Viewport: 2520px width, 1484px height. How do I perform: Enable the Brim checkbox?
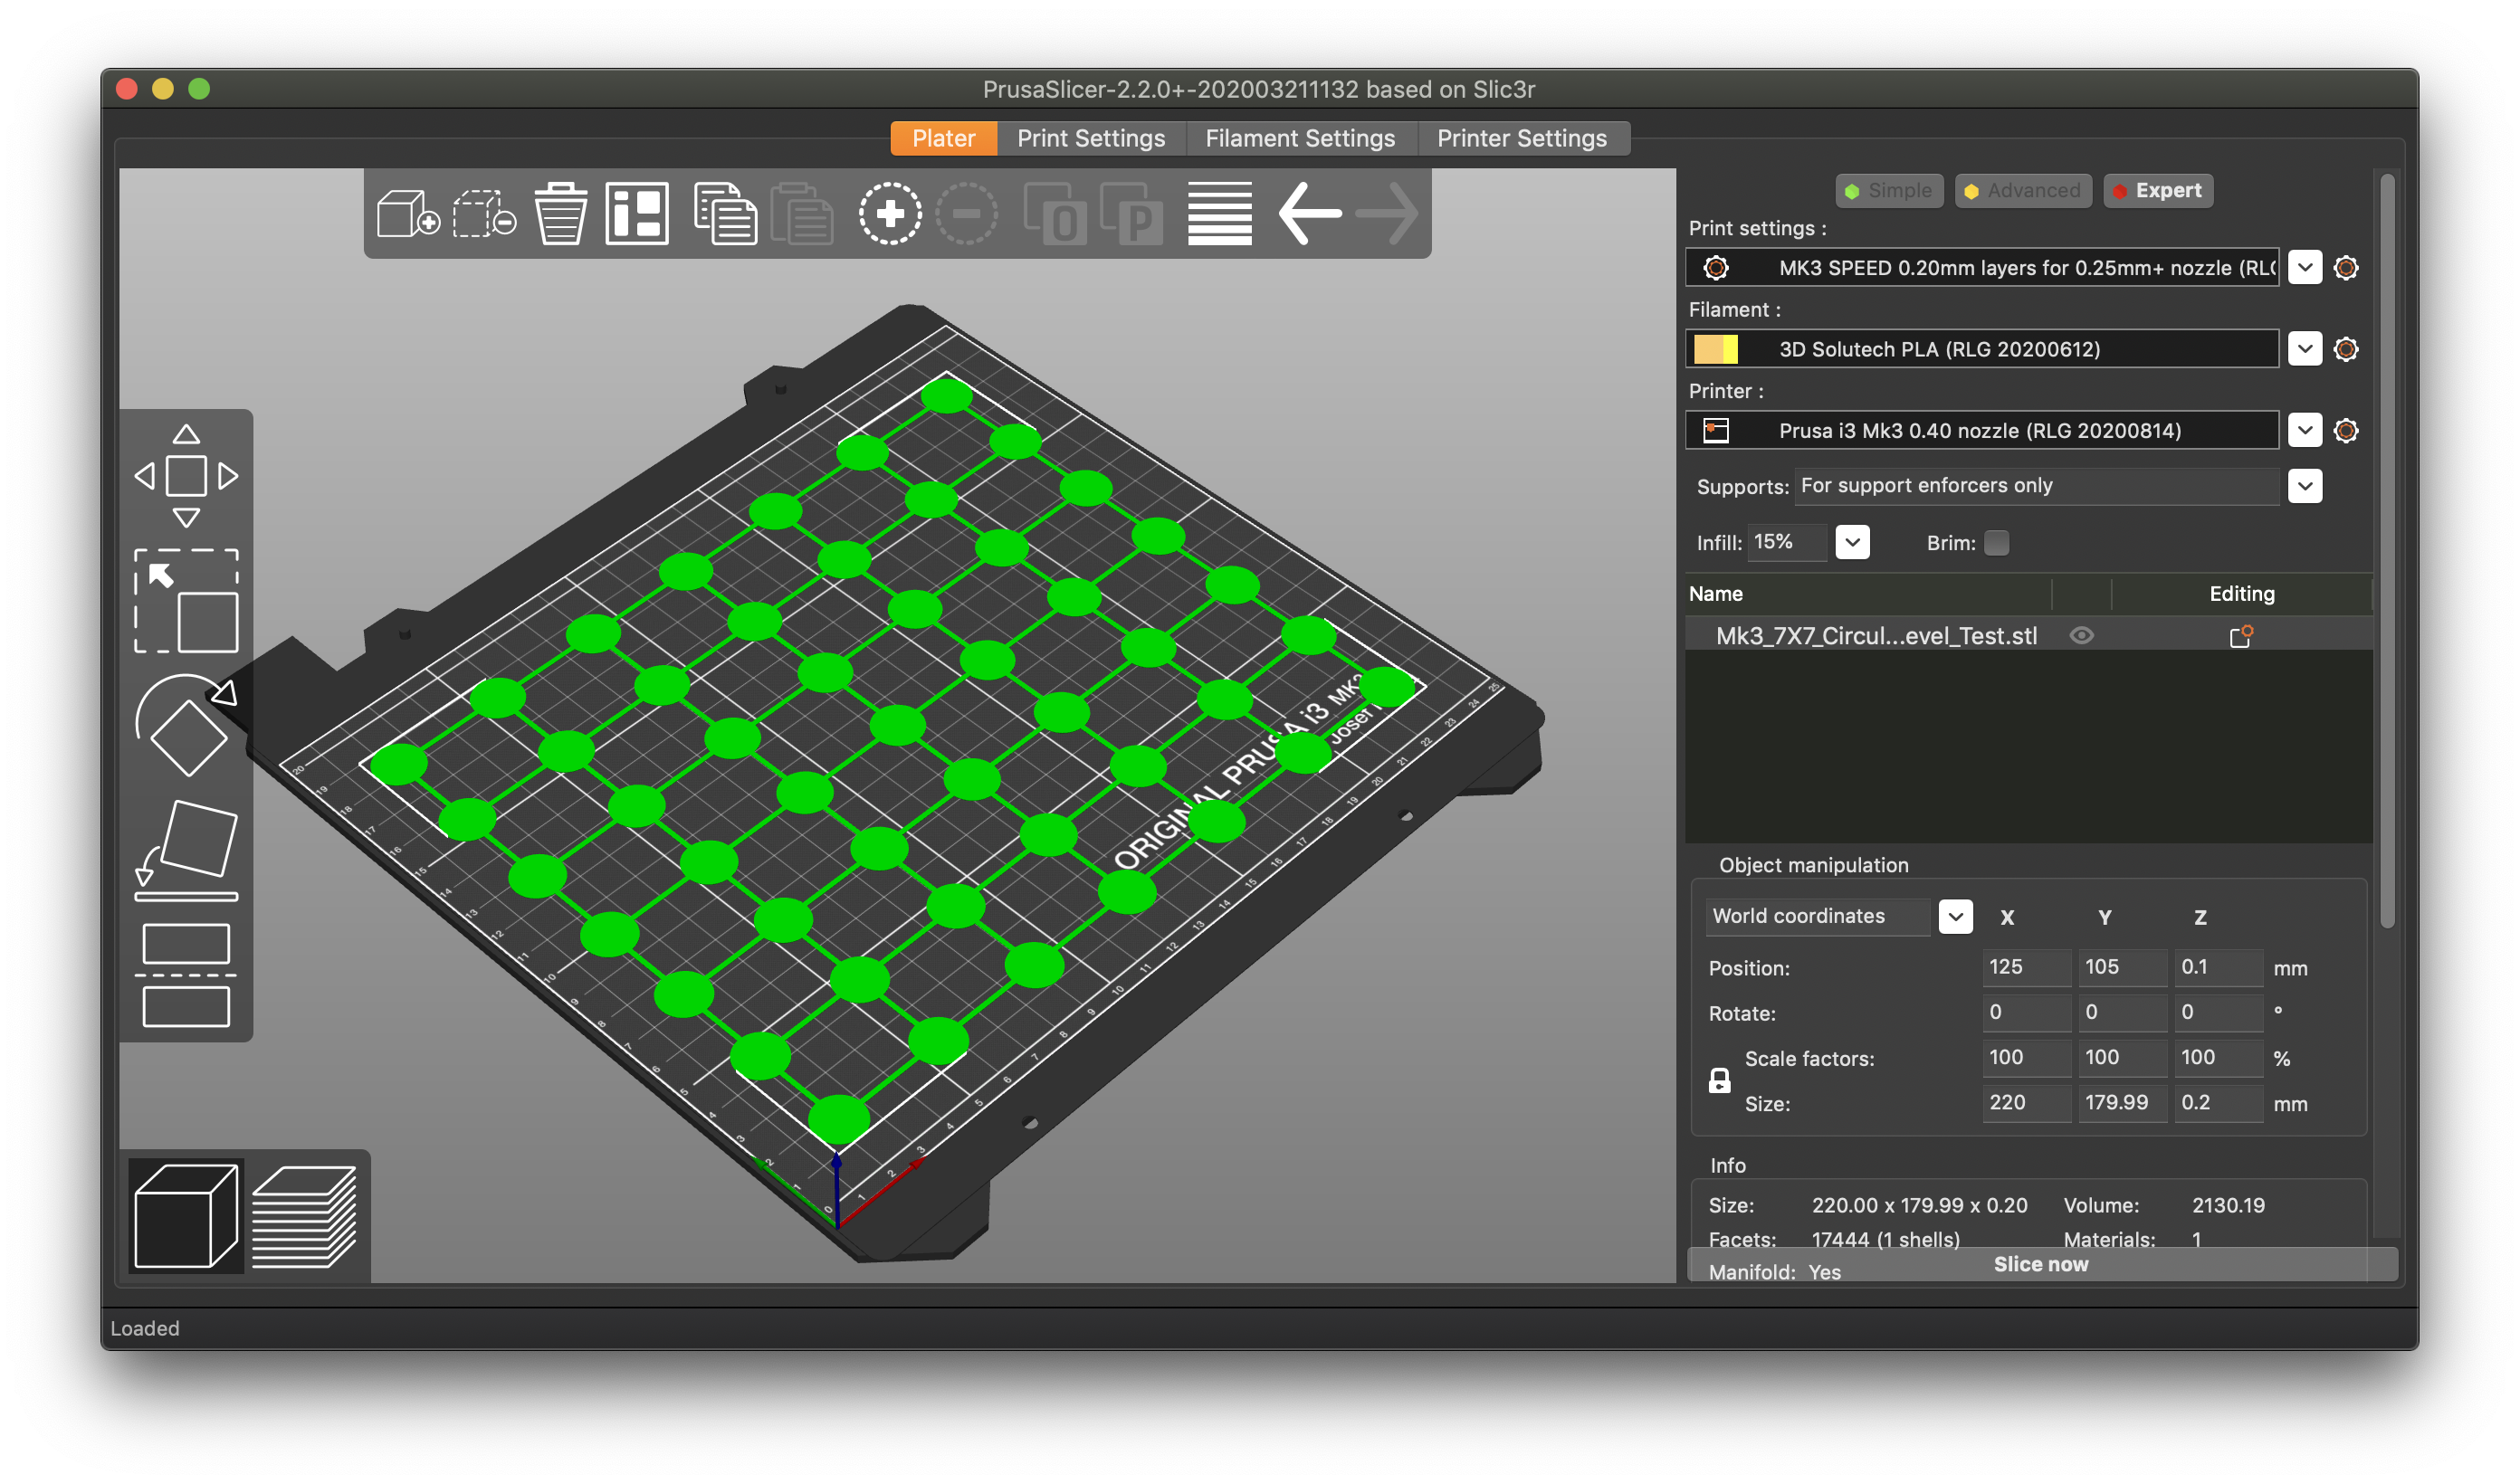click(1996, 543)
